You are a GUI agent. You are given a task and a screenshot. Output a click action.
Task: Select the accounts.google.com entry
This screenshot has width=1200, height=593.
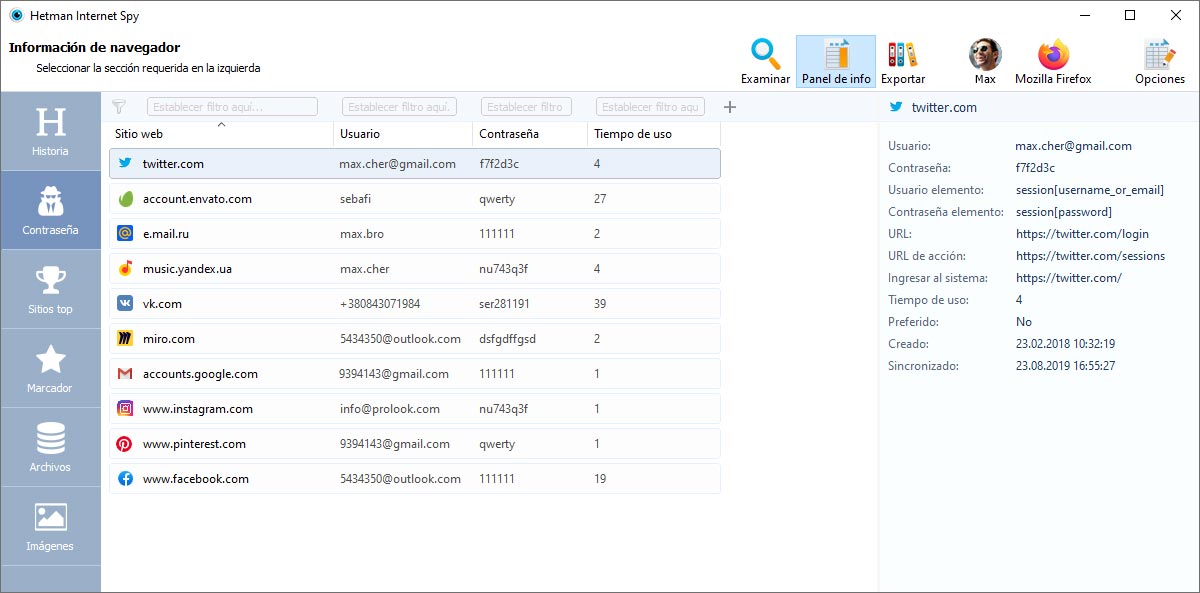(x=415, y=374)
